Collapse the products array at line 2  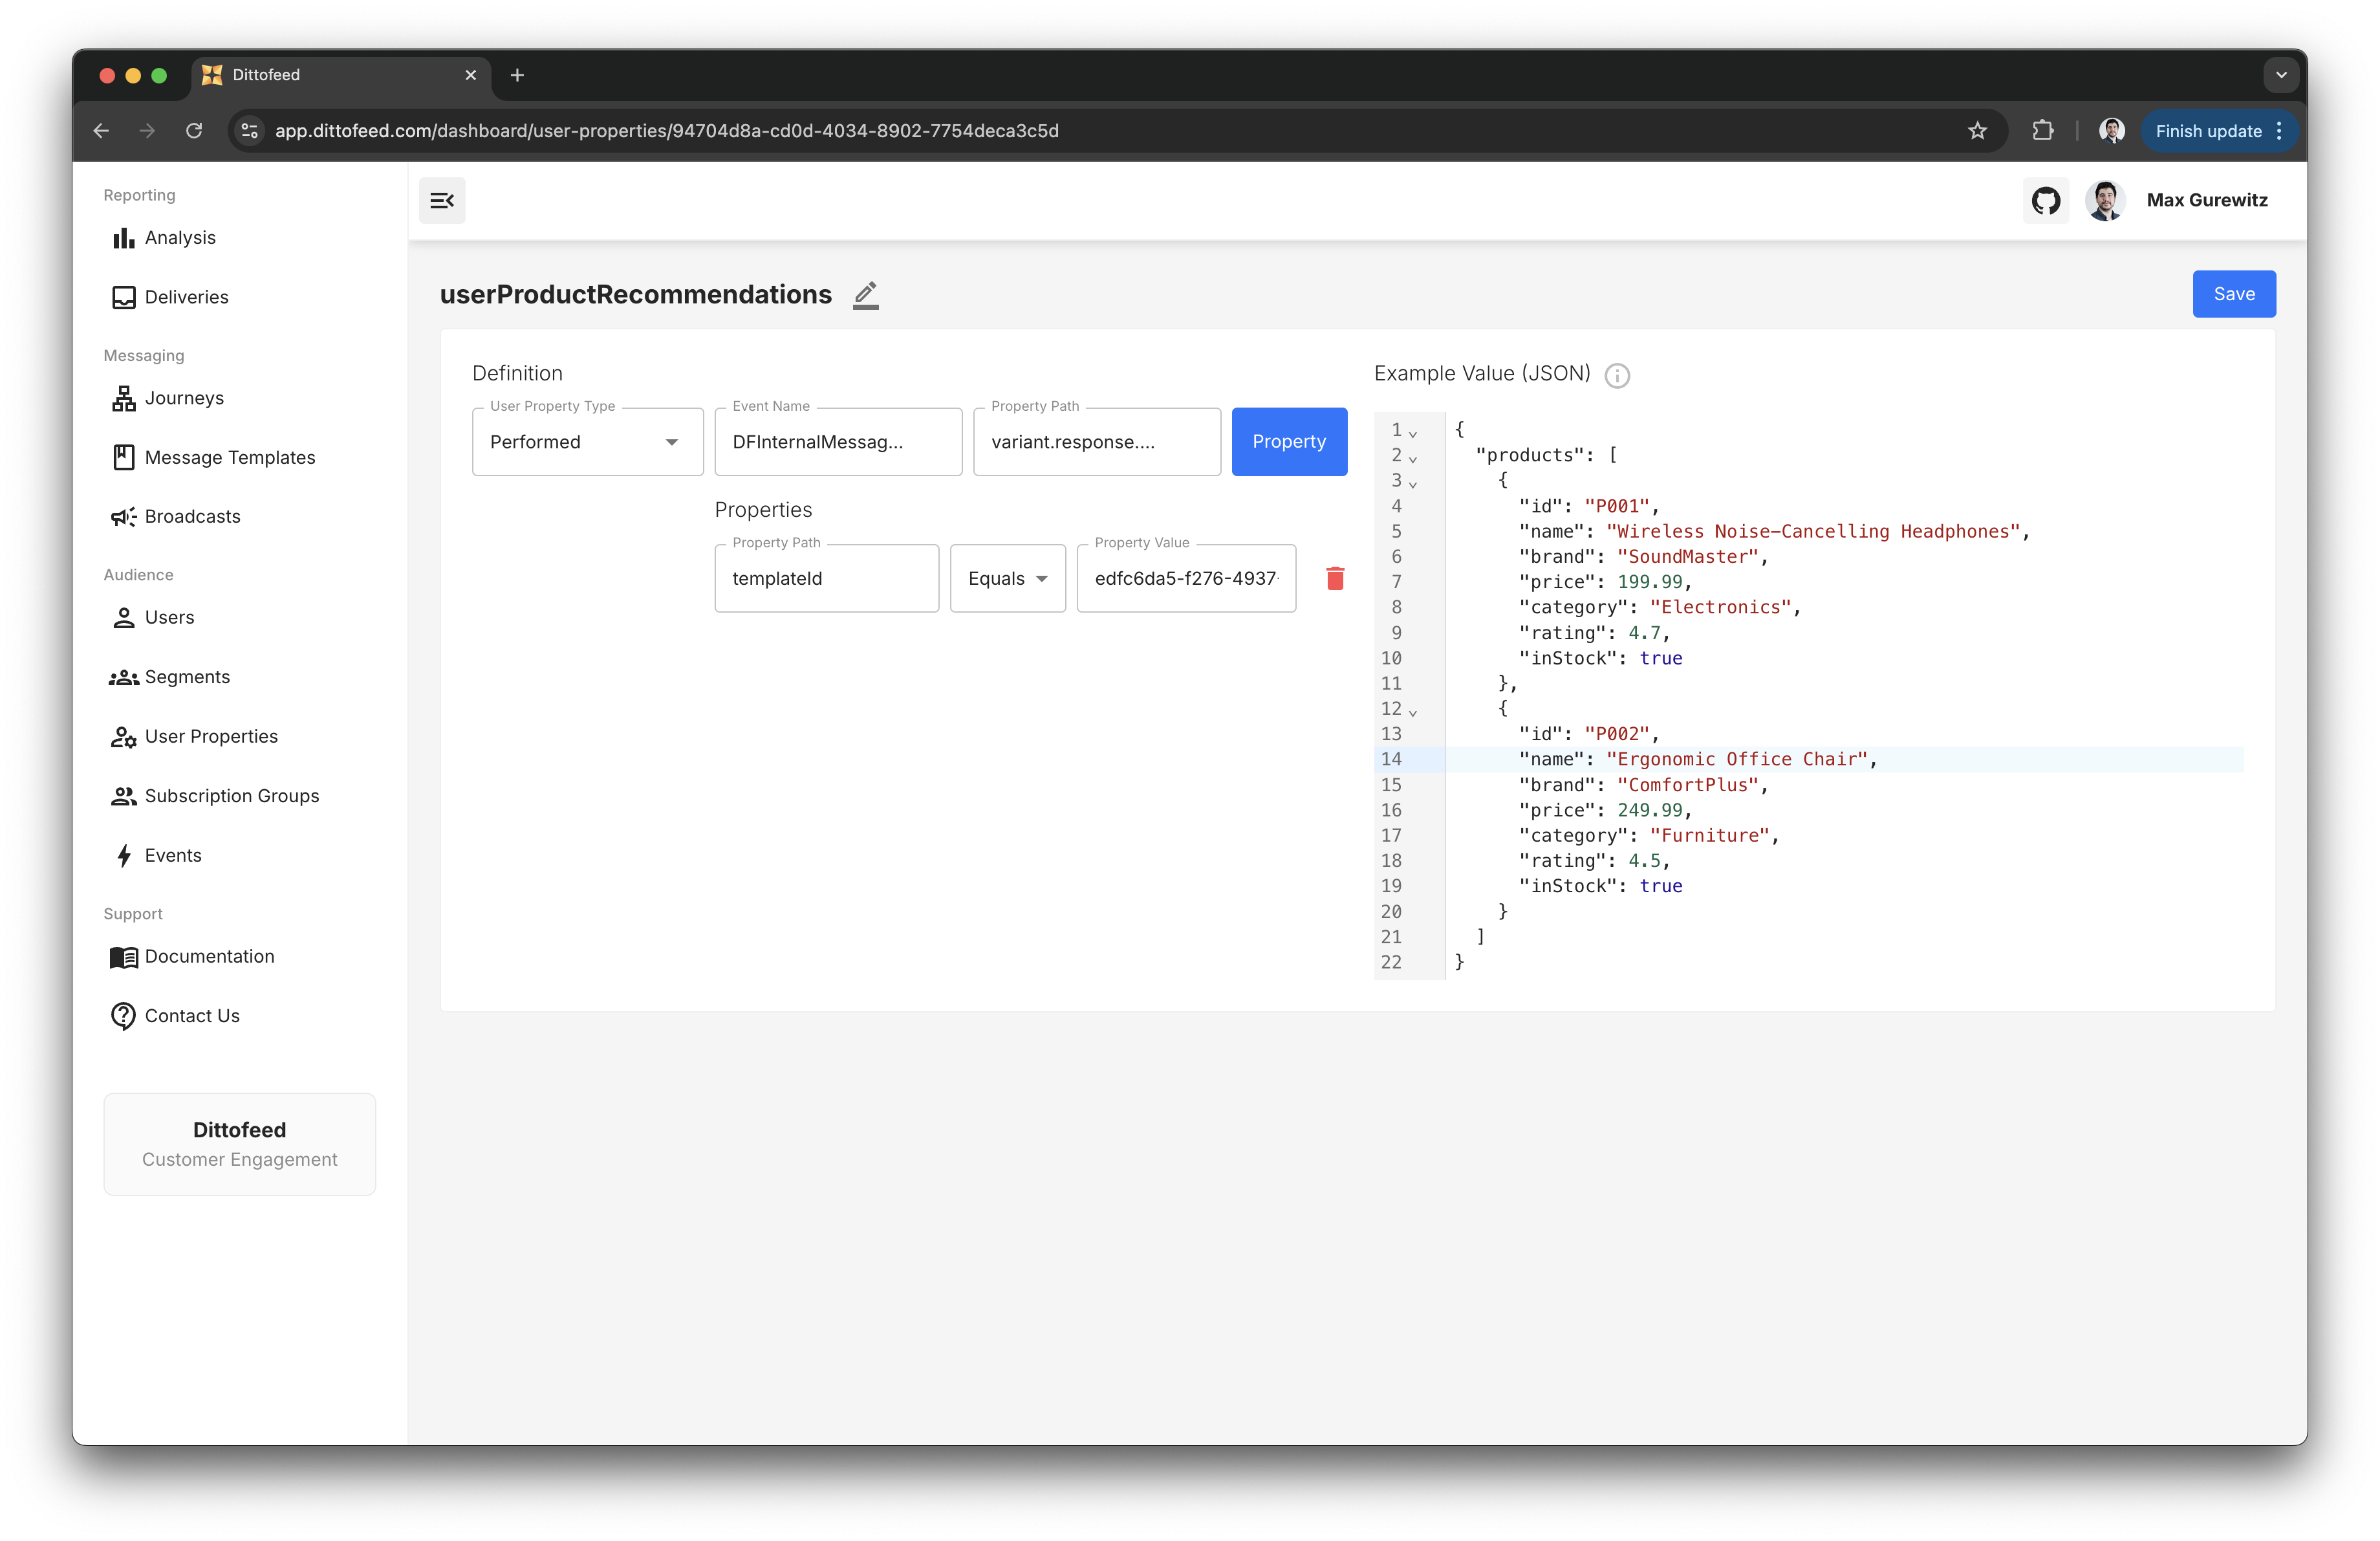pyautogui.click(x=1412, y=458)
